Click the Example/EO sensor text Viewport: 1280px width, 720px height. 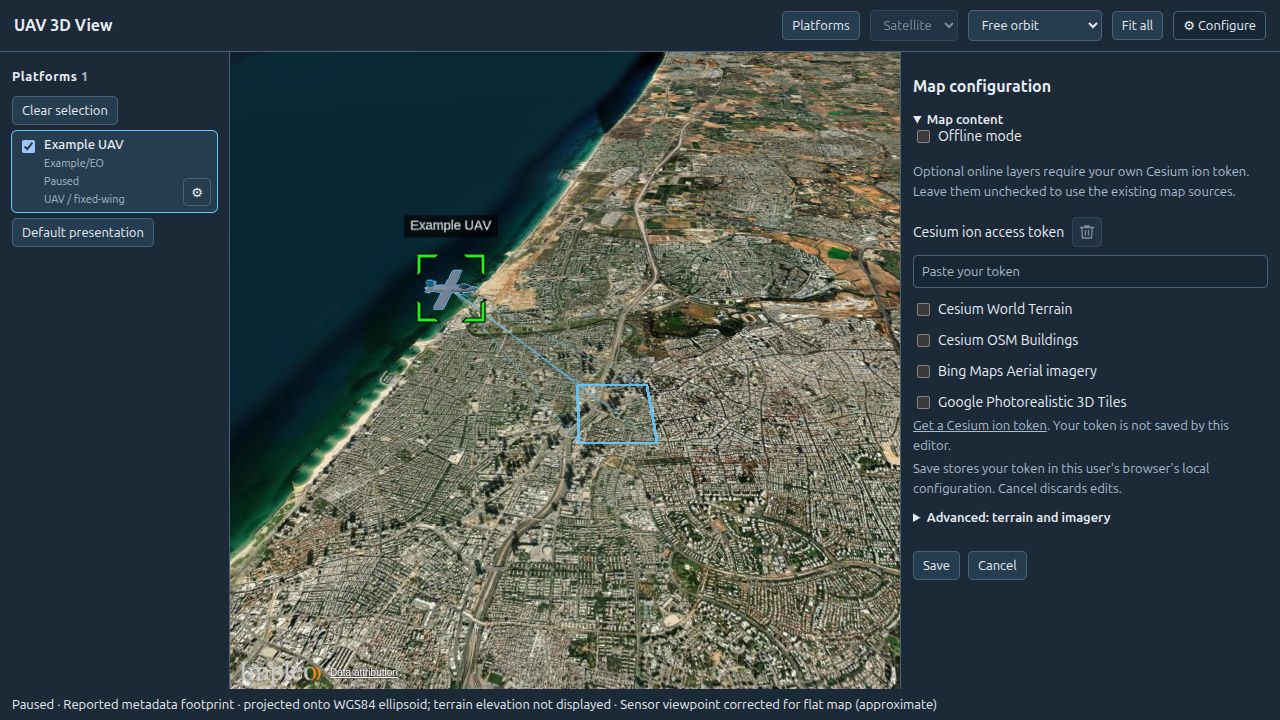(74, 163)
